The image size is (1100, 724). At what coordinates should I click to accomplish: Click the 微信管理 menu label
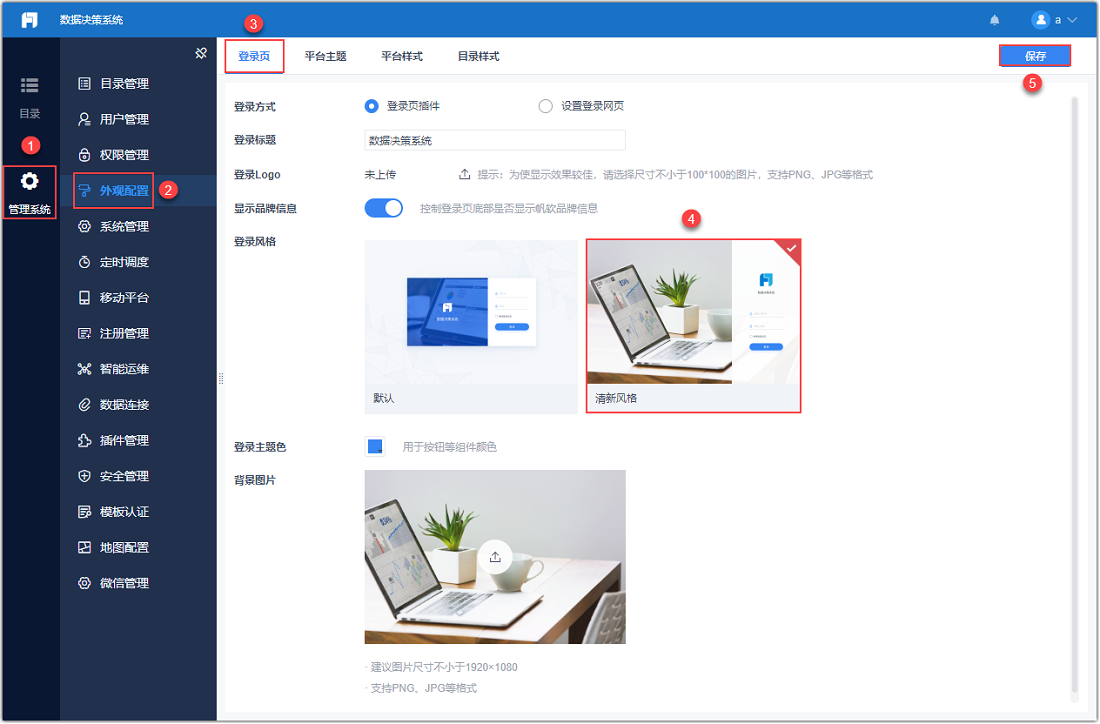124,582
